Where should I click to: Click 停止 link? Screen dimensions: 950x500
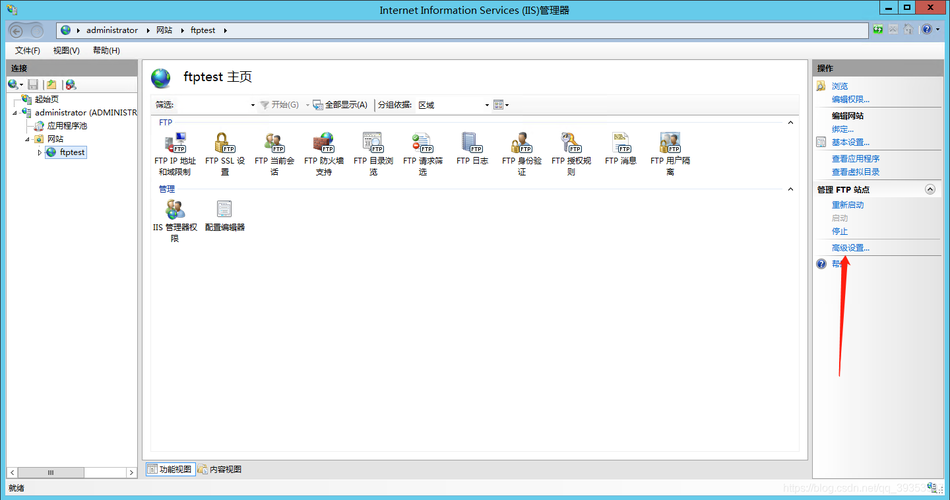coord(840,232)
